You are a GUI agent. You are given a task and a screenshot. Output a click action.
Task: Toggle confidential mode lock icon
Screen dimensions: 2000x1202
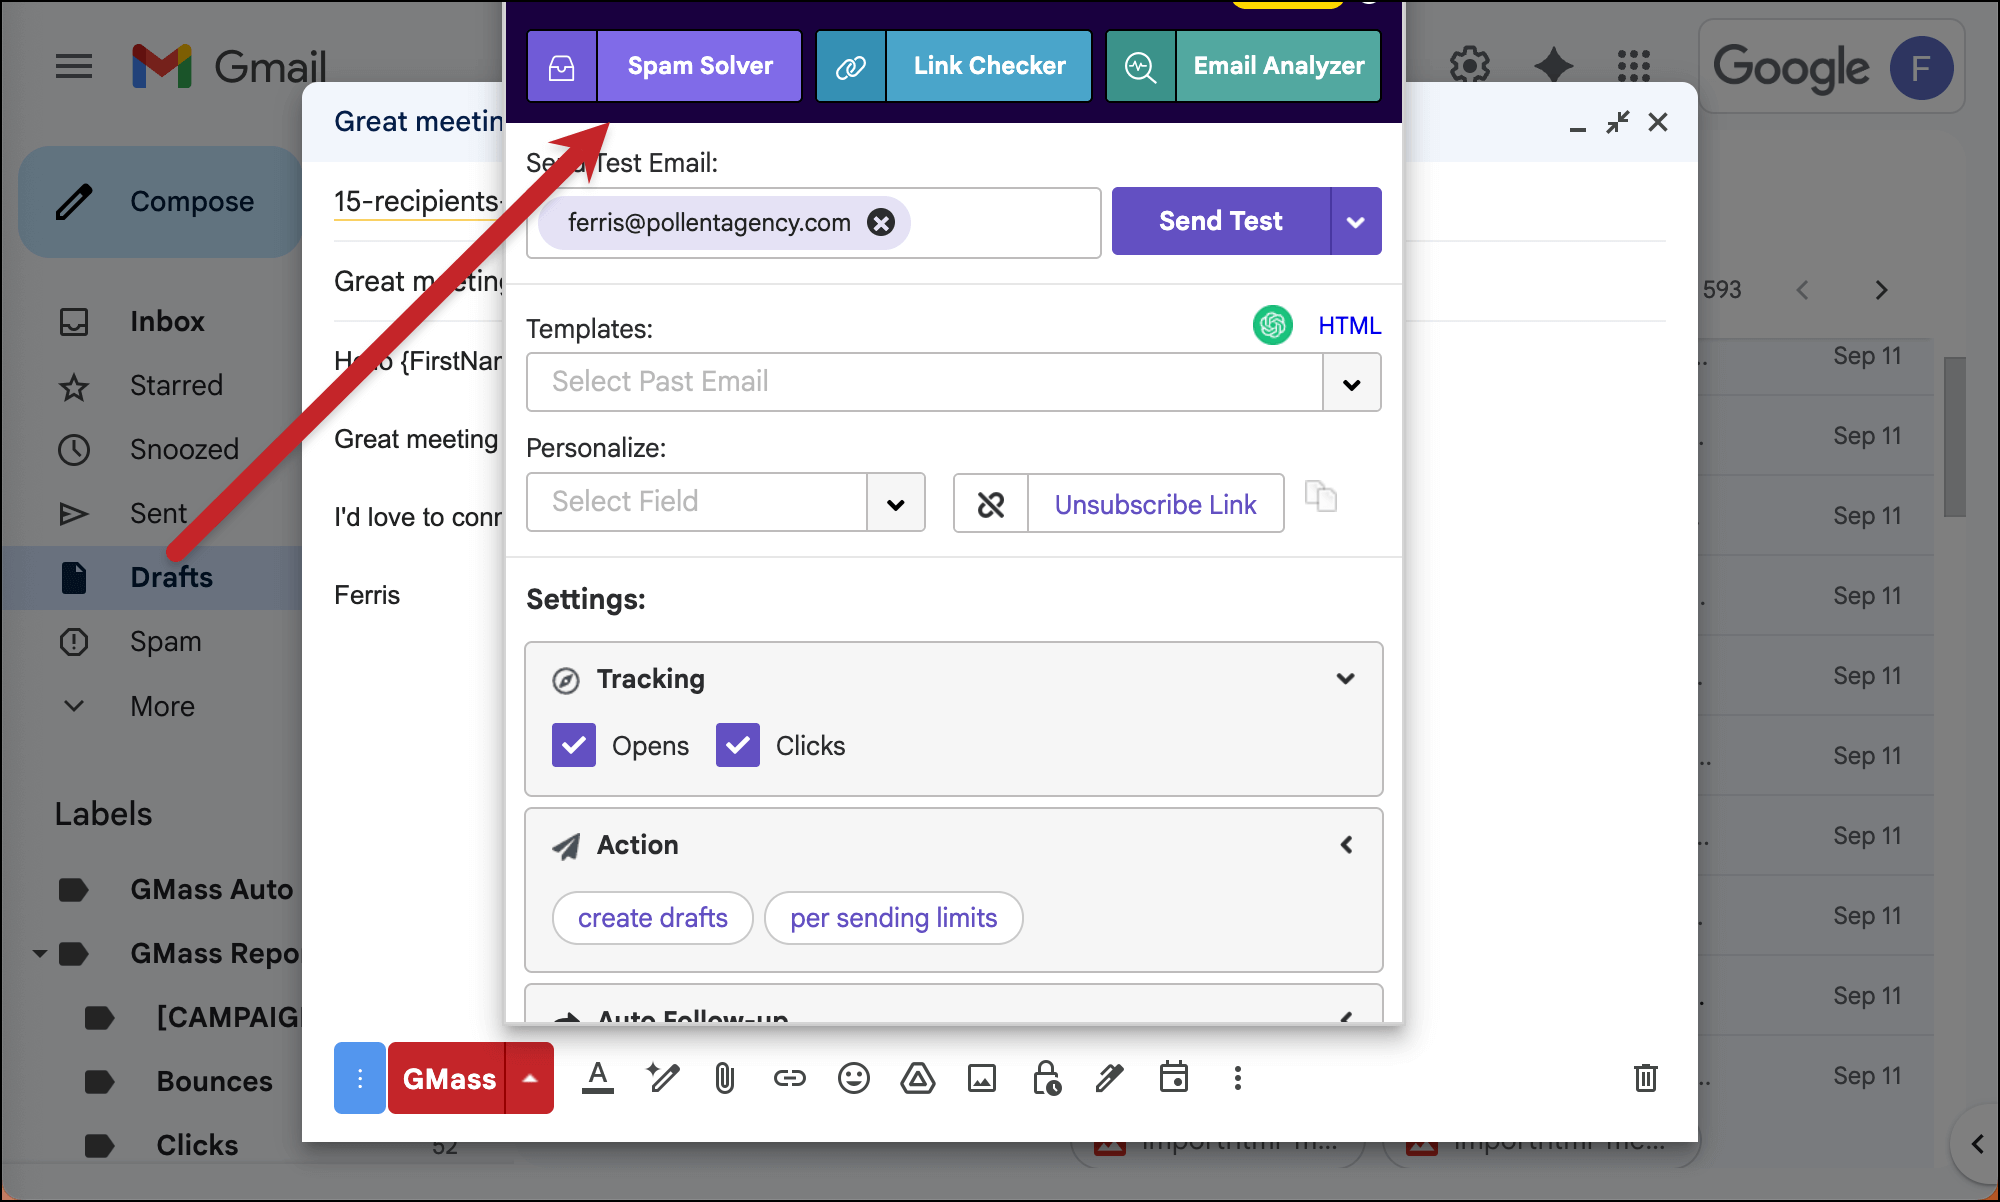[x=1046, y=1078]
